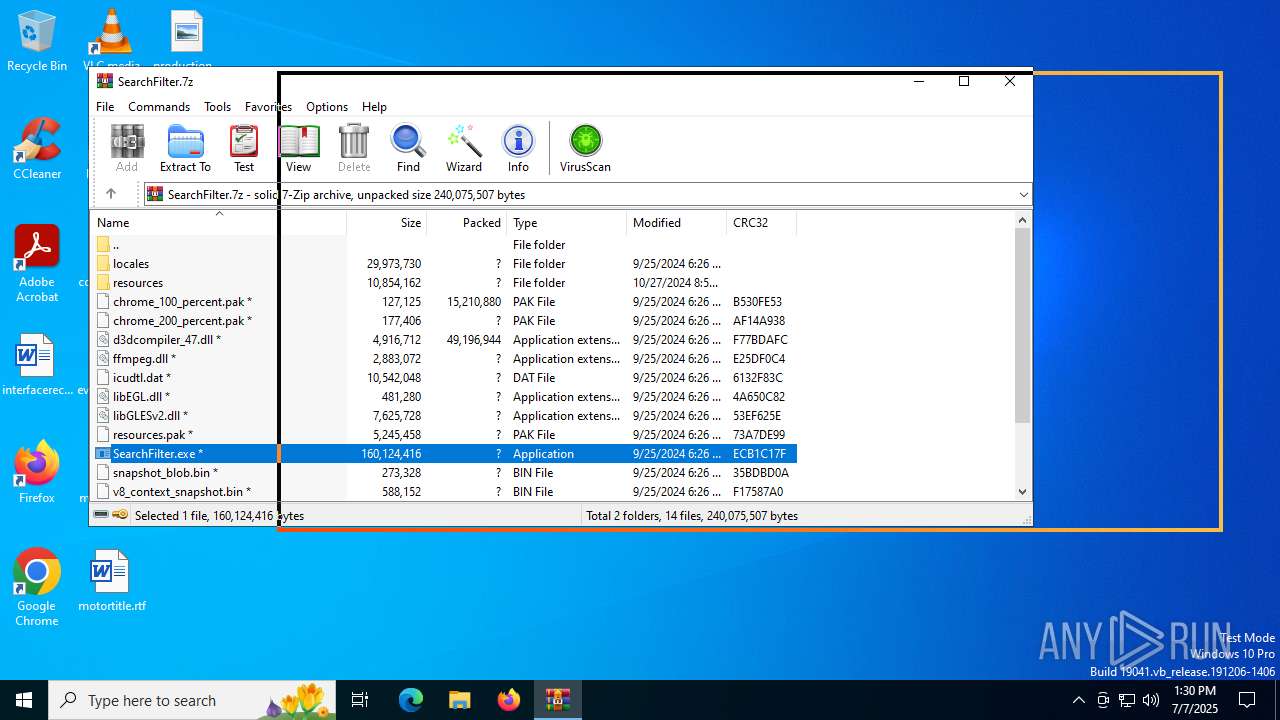Select d3dcompiler_47.dll file
This screenshot has height=720, width=1280.
(444, 340)
